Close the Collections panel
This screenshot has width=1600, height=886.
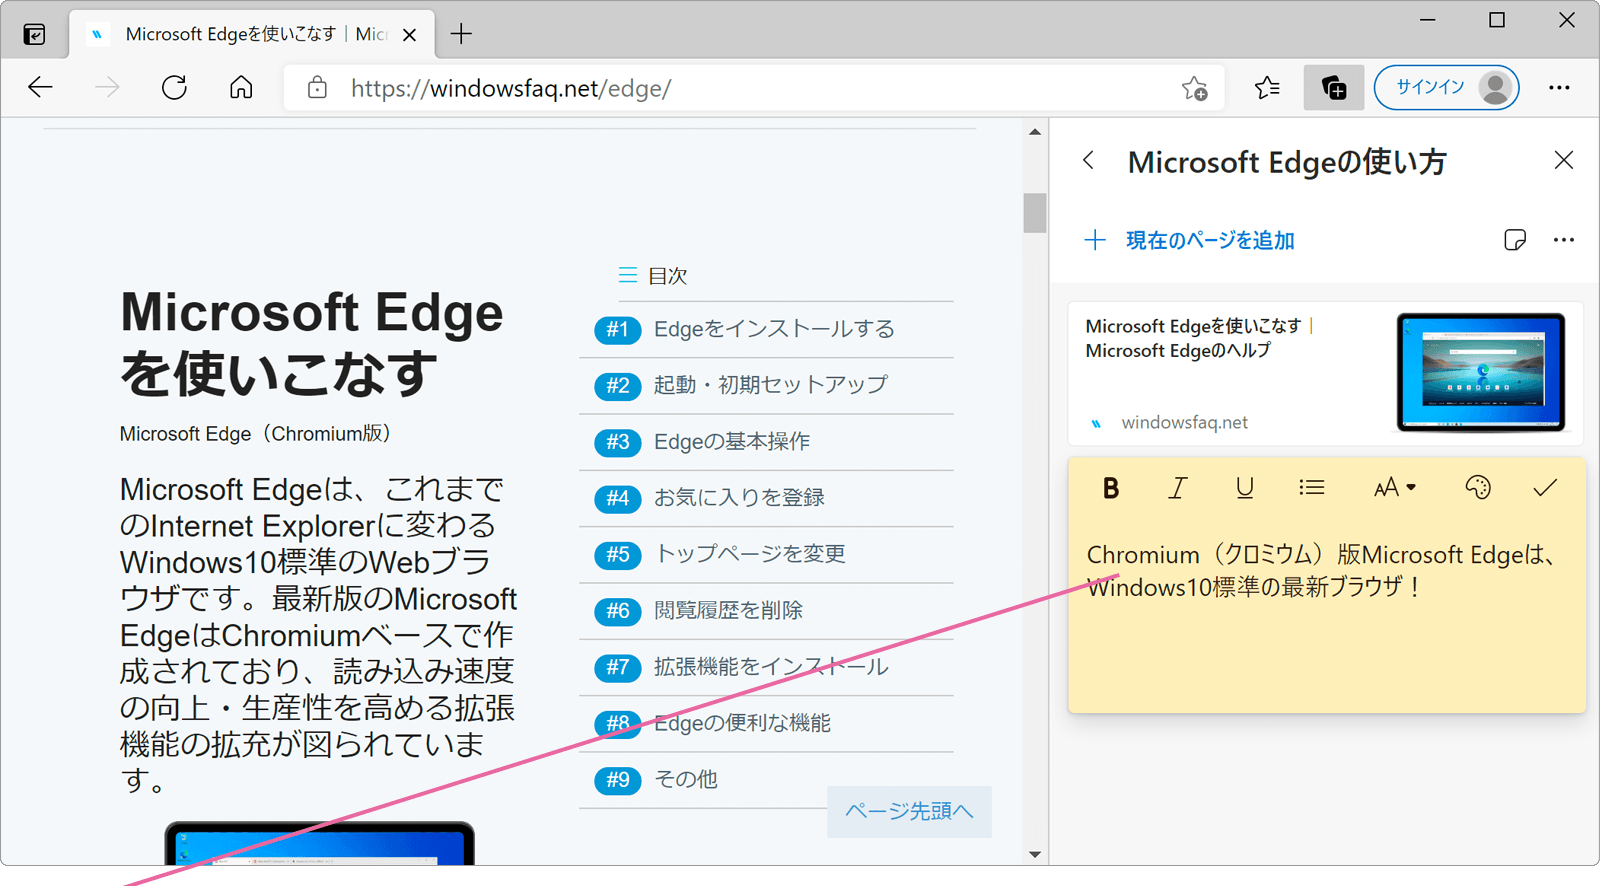[x=1564, y=160]
